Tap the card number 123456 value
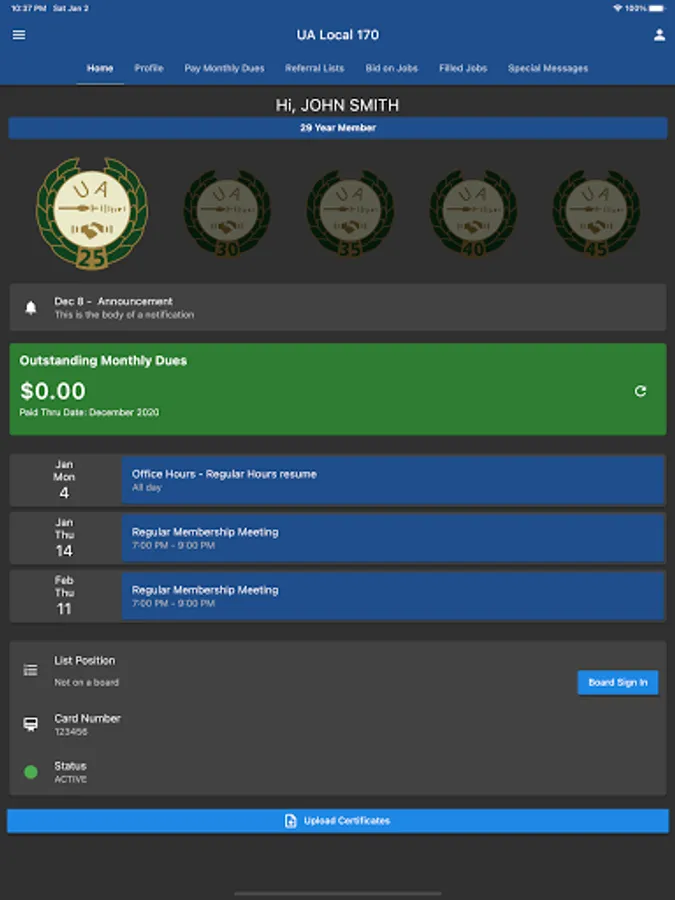 tap(71, 732)
